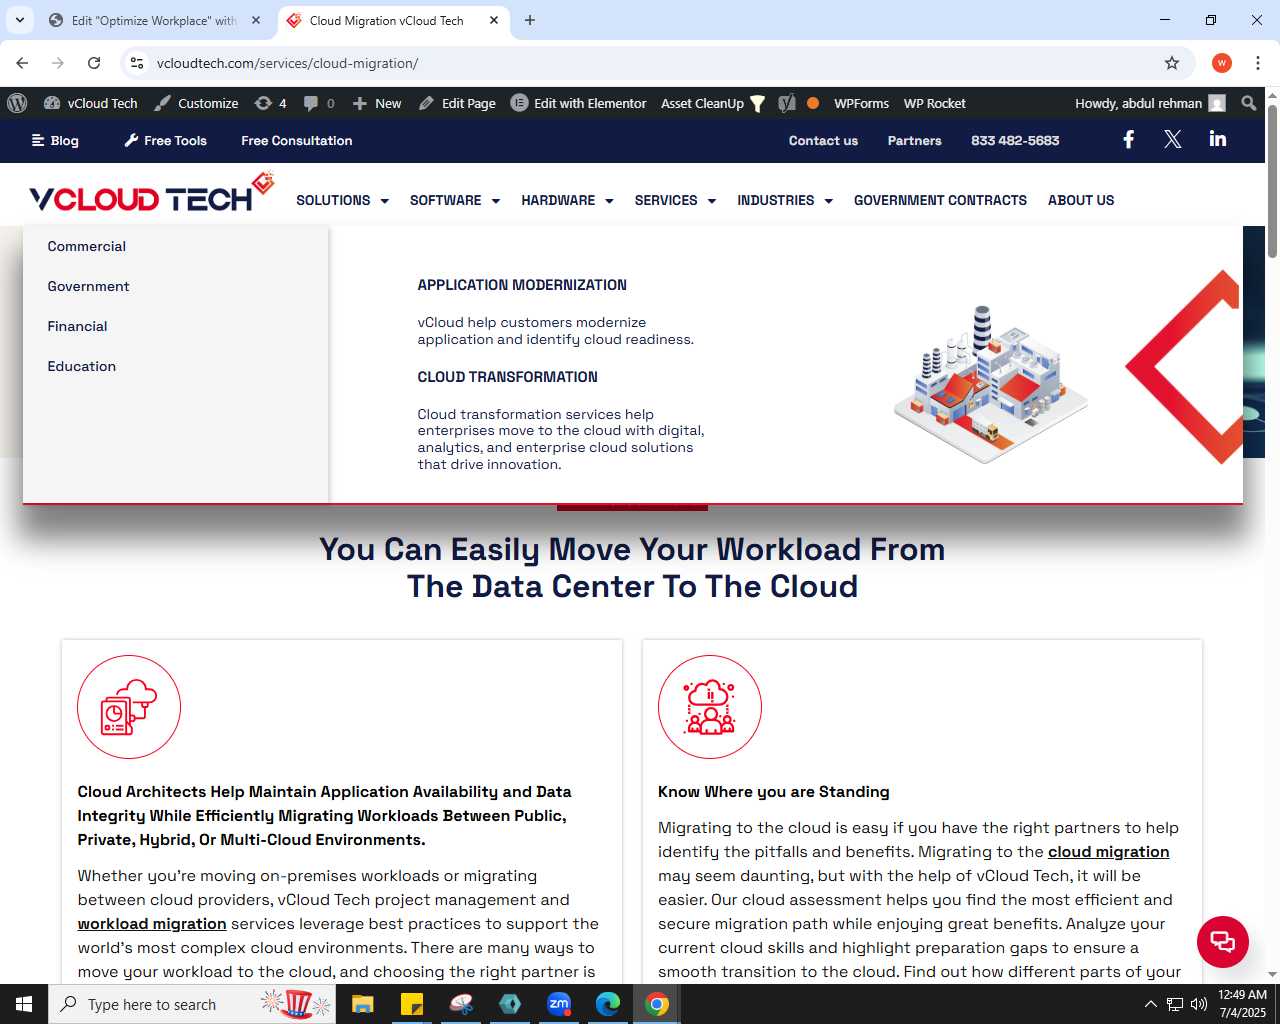Click the cloud team circular icon
Viewport: 1280px width, 1024px height.
(x=710, y=707)
